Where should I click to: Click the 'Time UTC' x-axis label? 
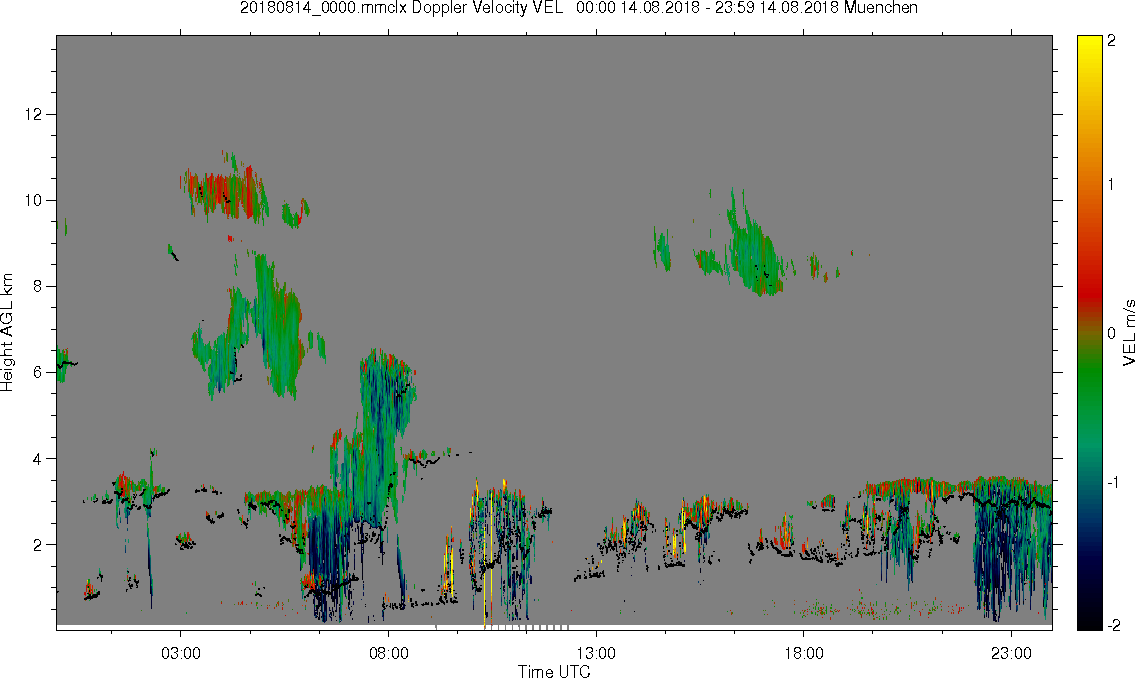point(554,671)
